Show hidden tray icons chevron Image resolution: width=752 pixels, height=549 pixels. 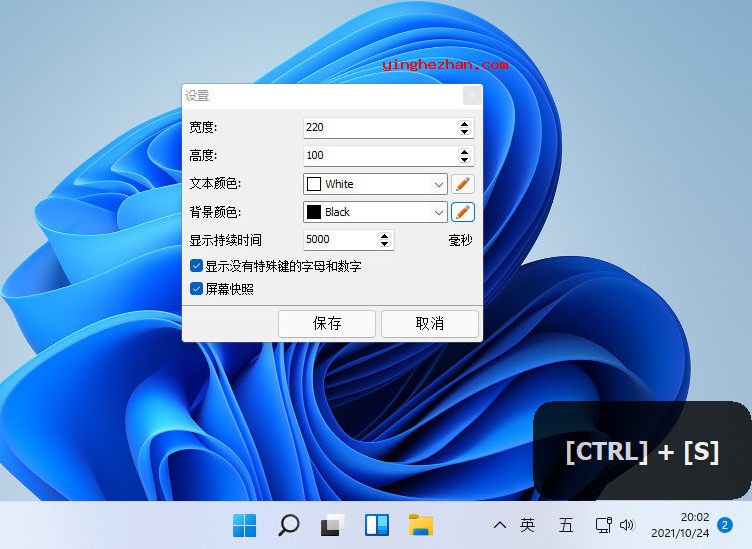click(500, 526)
